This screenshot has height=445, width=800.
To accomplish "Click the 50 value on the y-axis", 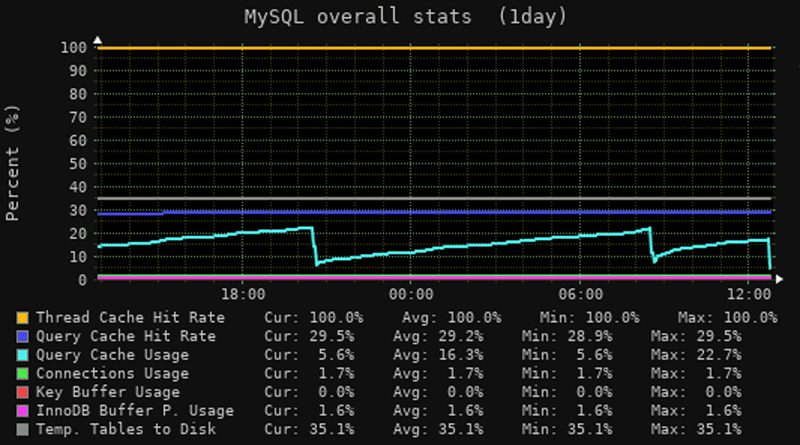I will 78,164.
